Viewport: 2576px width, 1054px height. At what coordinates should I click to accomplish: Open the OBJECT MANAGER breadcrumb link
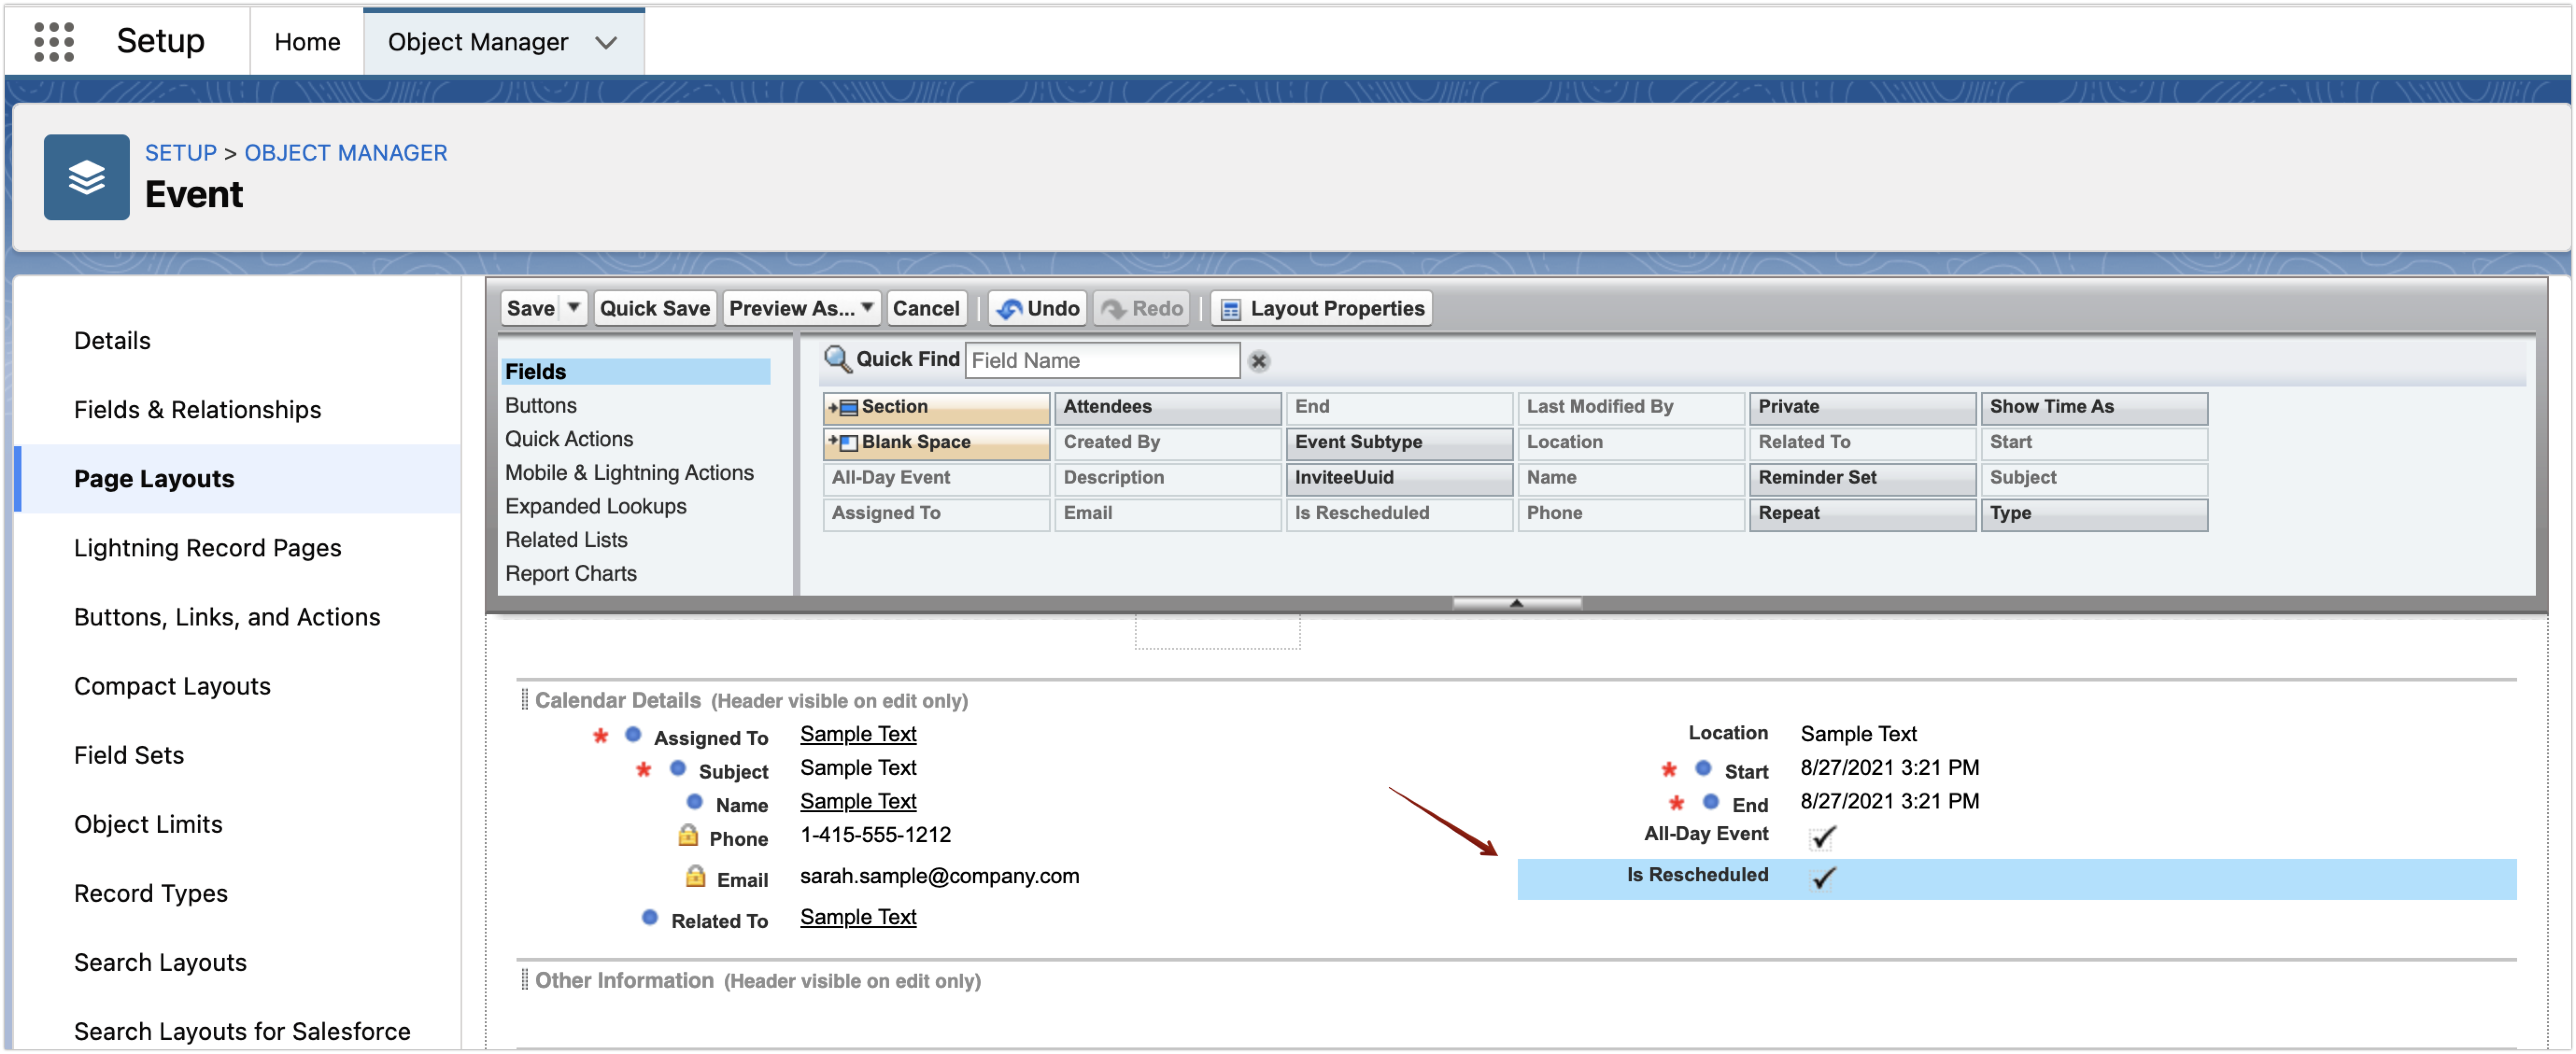345,152
